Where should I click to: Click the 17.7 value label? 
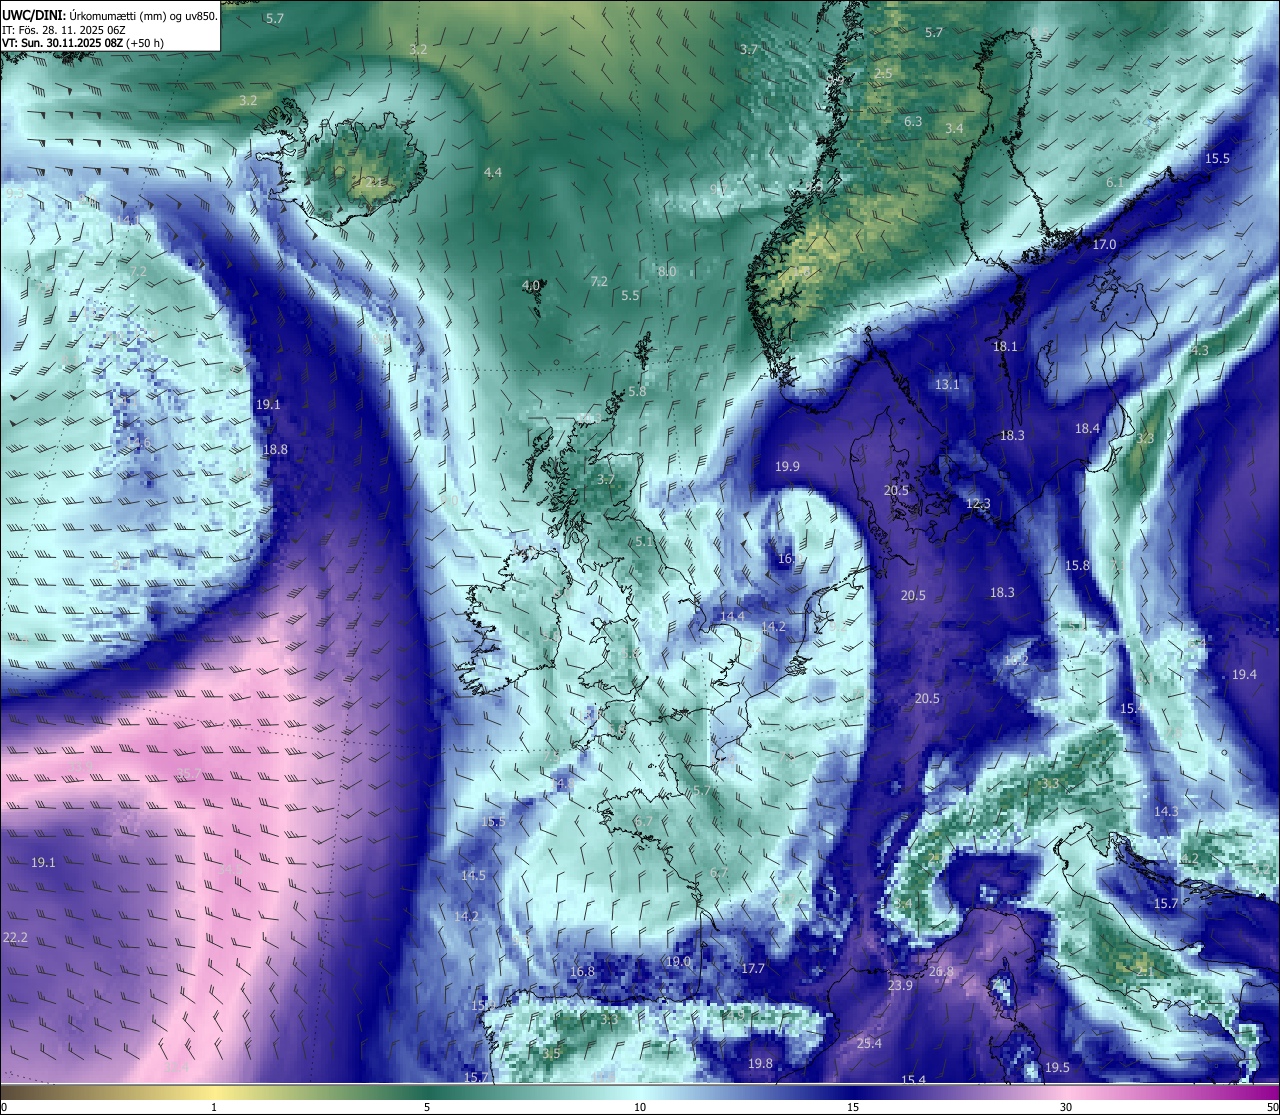click(x=753, y=969)
